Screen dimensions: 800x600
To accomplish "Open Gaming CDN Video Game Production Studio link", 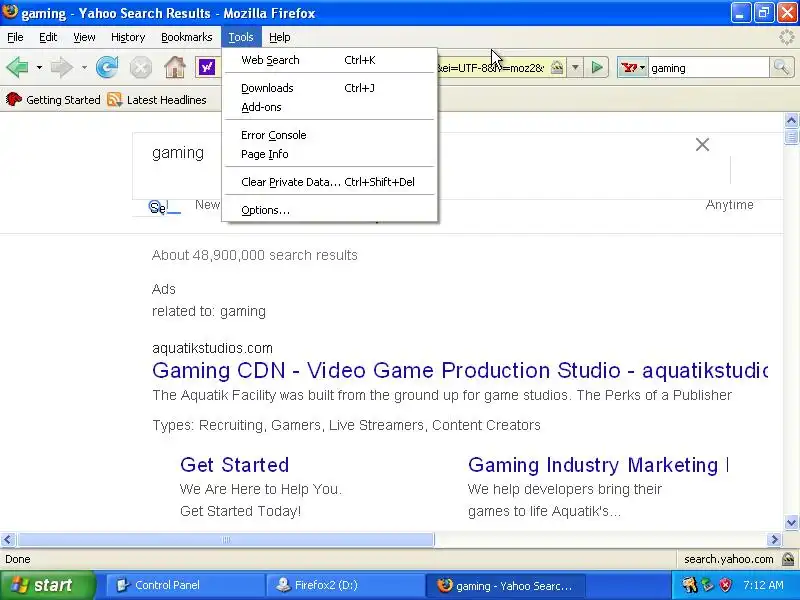I will tap(460, 370).
